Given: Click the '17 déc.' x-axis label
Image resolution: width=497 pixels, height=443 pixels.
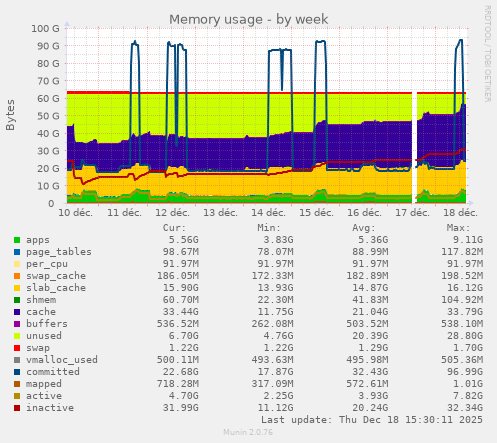Looking at the screenshot, I should pyautogui.click(x=412, y=213).
